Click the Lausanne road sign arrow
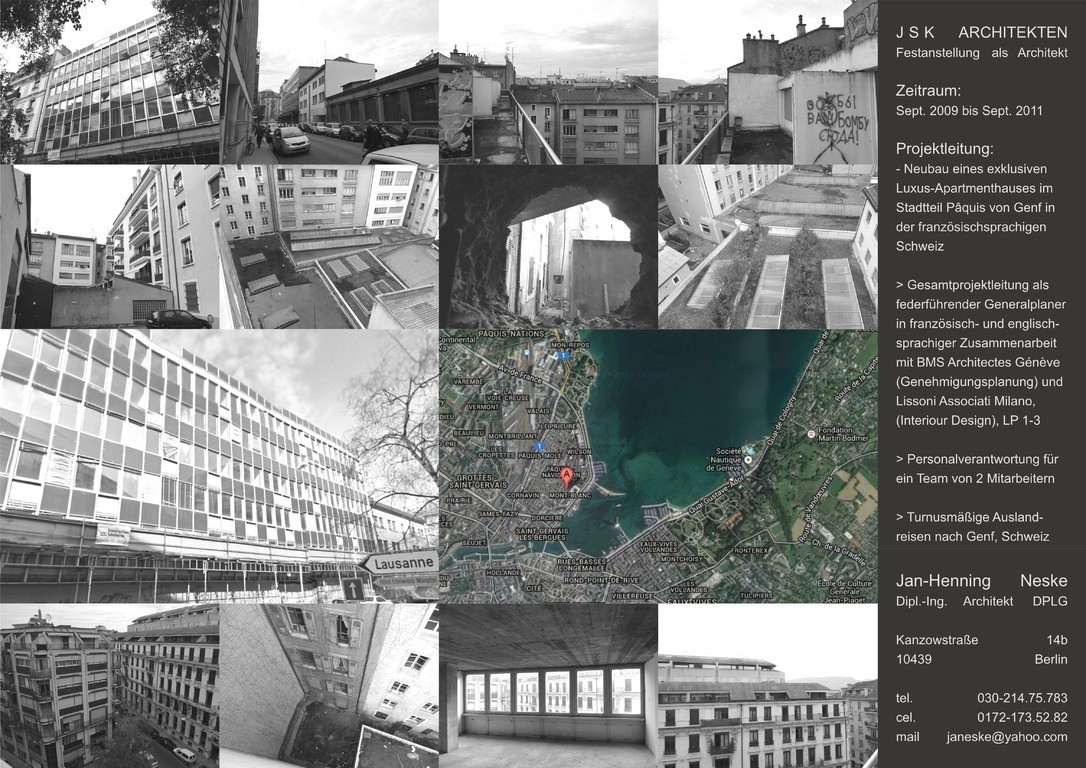This screenshot has height=768, width=1086. pos(398,563)
